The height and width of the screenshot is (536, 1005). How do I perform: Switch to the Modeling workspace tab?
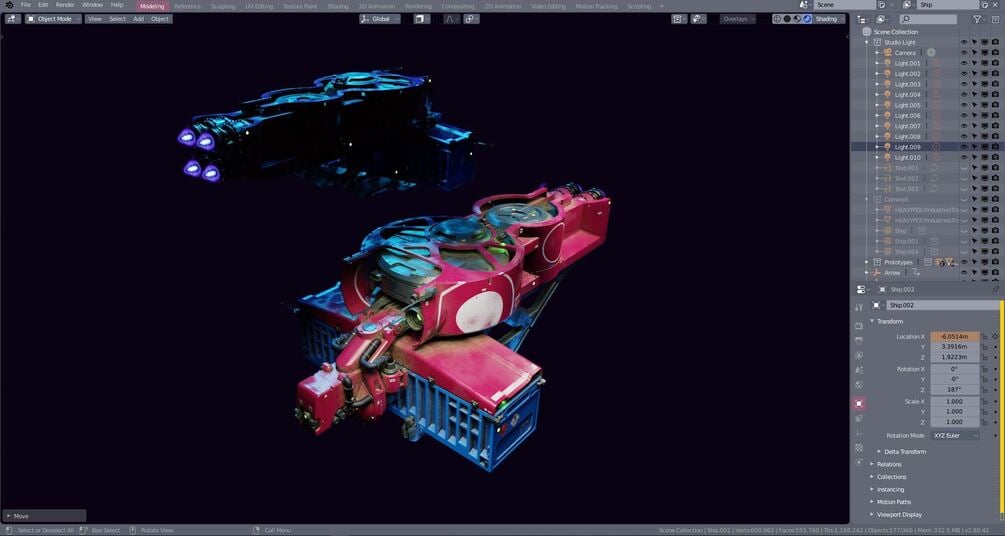[152, 6]
